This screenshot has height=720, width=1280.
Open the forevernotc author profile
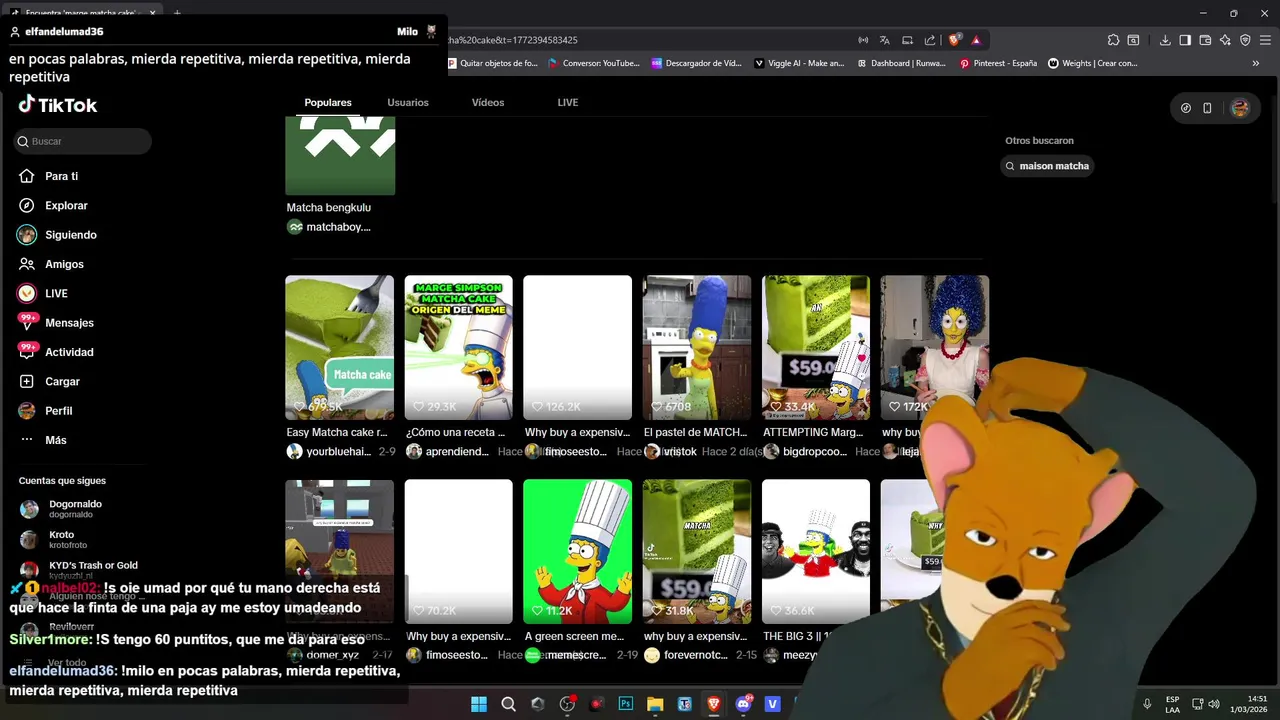click(686, 656)
